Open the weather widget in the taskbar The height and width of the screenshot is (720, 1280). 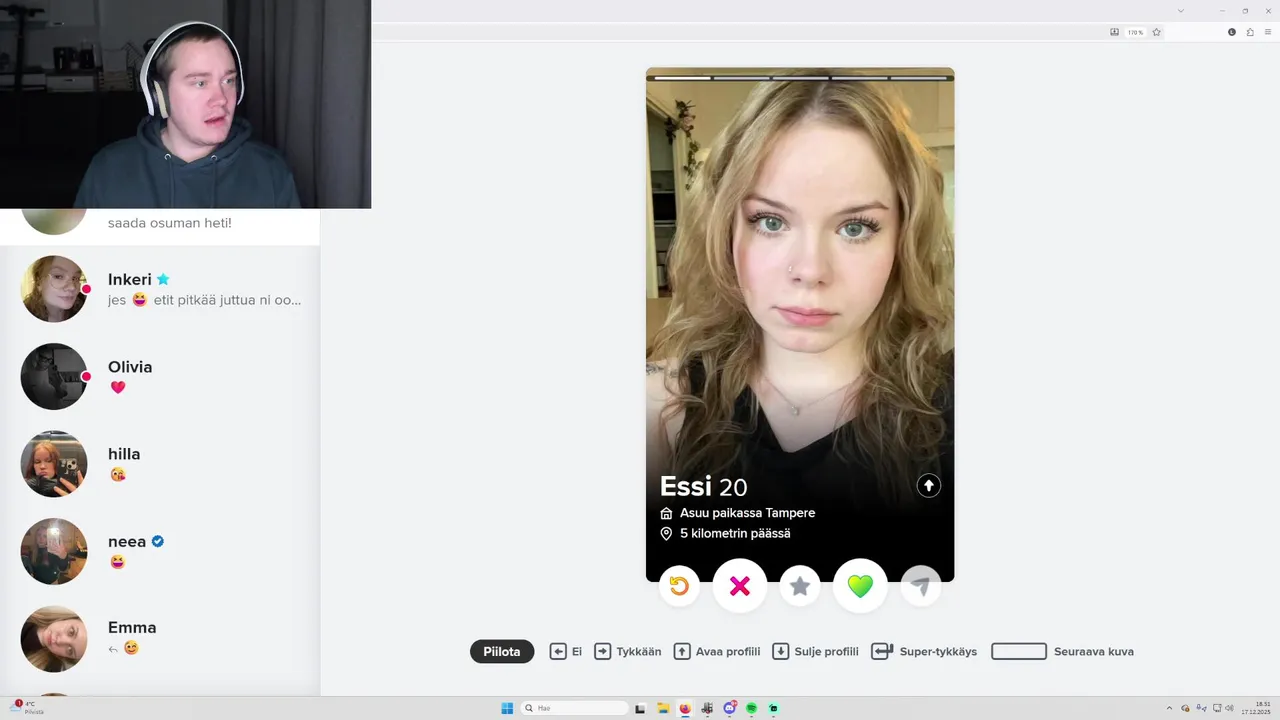[26, 708]
